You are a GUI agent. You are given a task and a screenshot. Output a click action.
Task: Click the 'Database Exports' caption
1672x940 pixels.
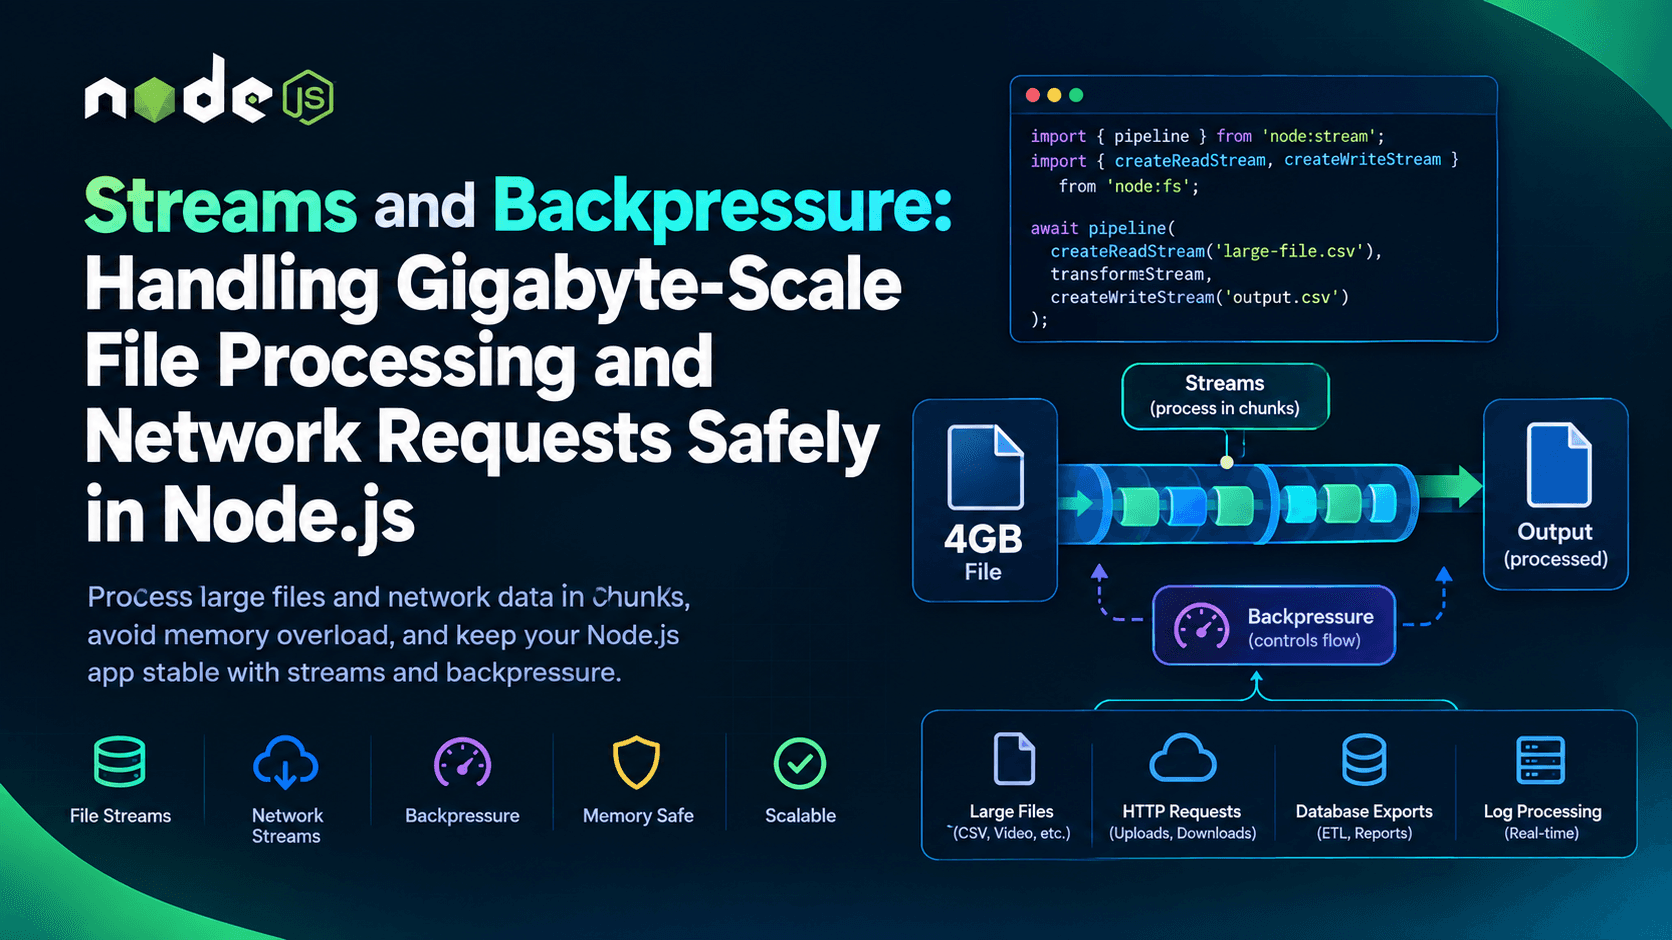(1364, 812)
